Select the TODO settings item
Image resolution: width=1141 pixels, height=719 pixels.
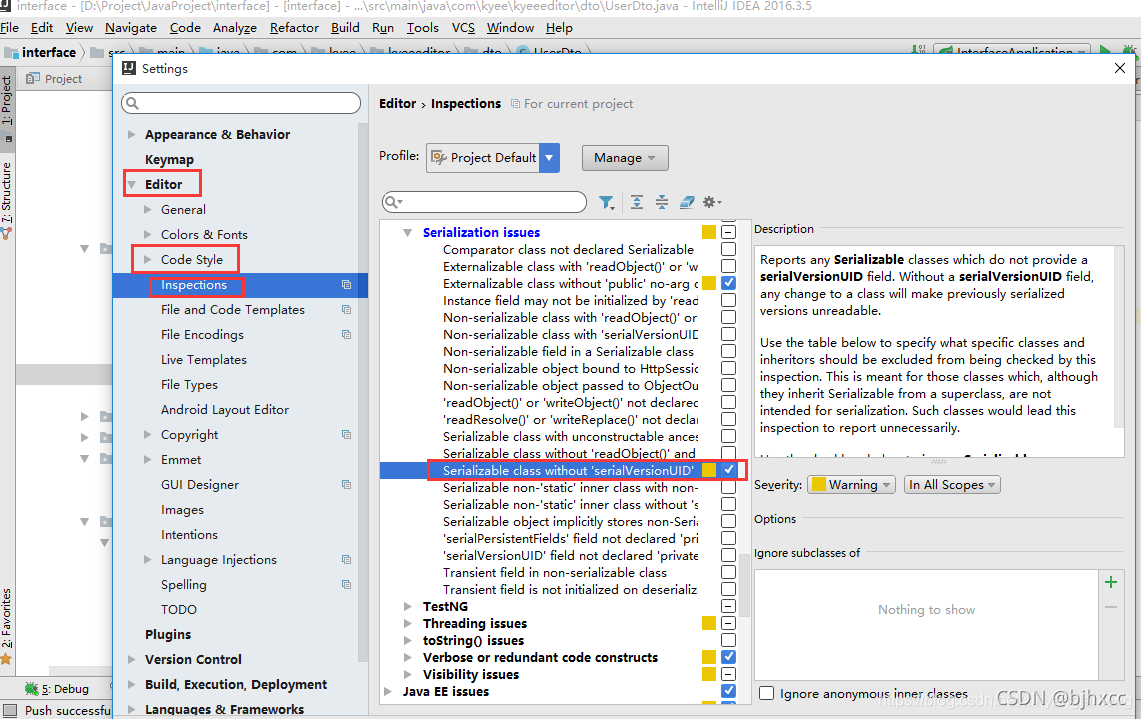coord(179,610)
